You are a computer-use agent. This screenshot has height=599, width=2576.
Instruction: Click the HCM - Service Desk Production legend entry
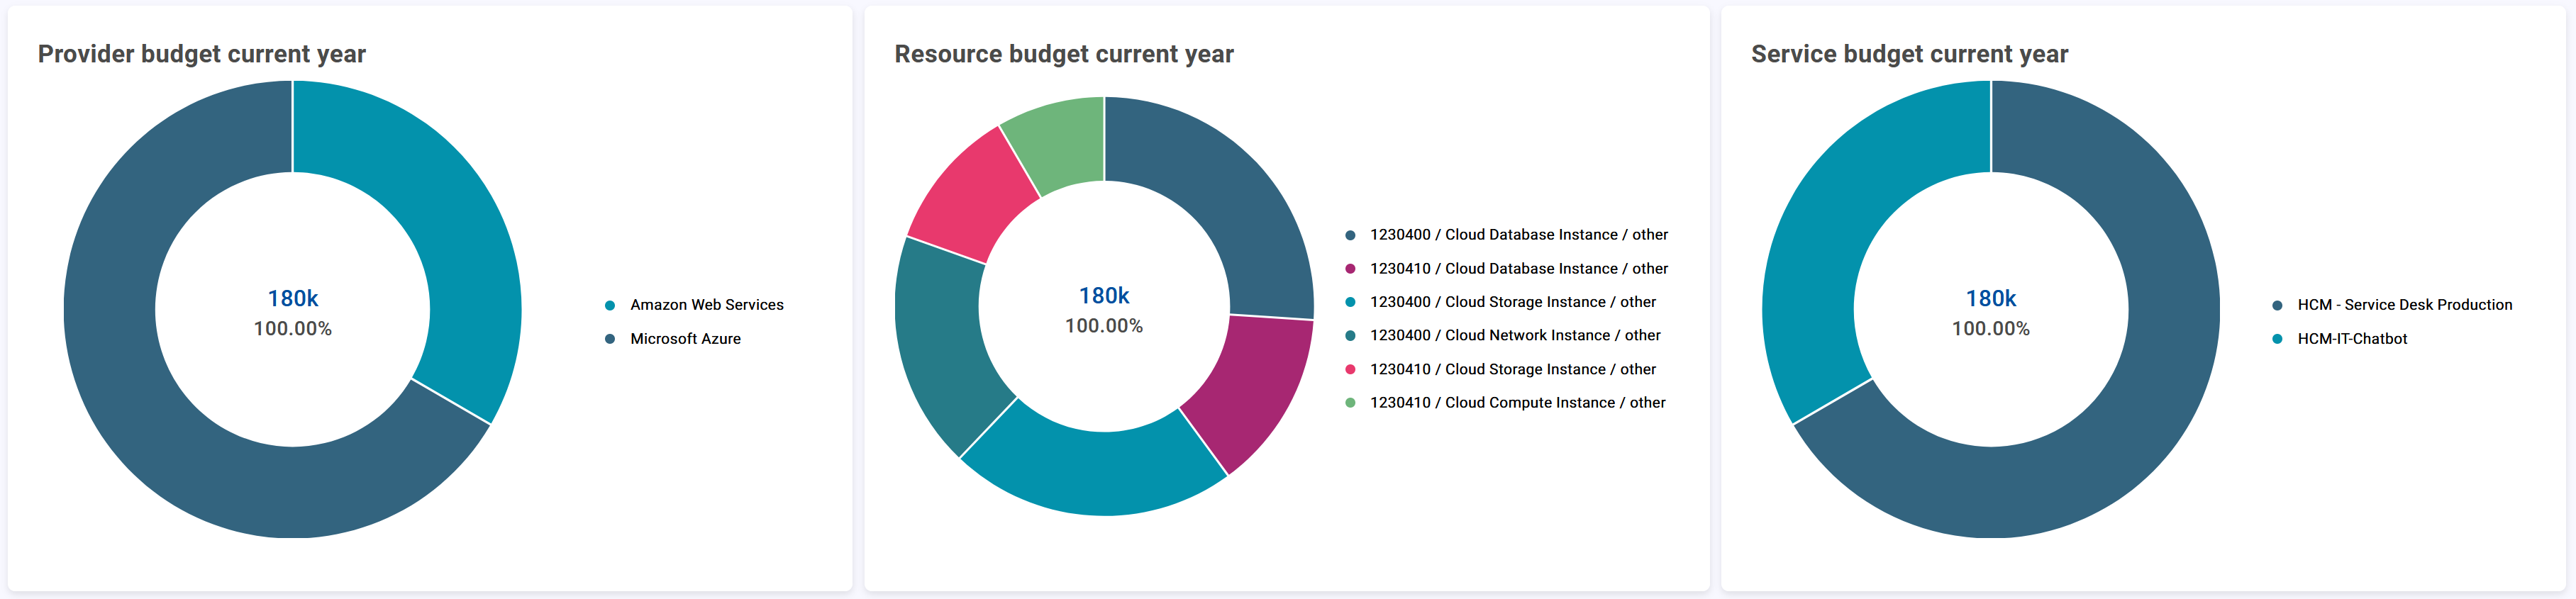pyautogui.click(x=2391, y=305)
